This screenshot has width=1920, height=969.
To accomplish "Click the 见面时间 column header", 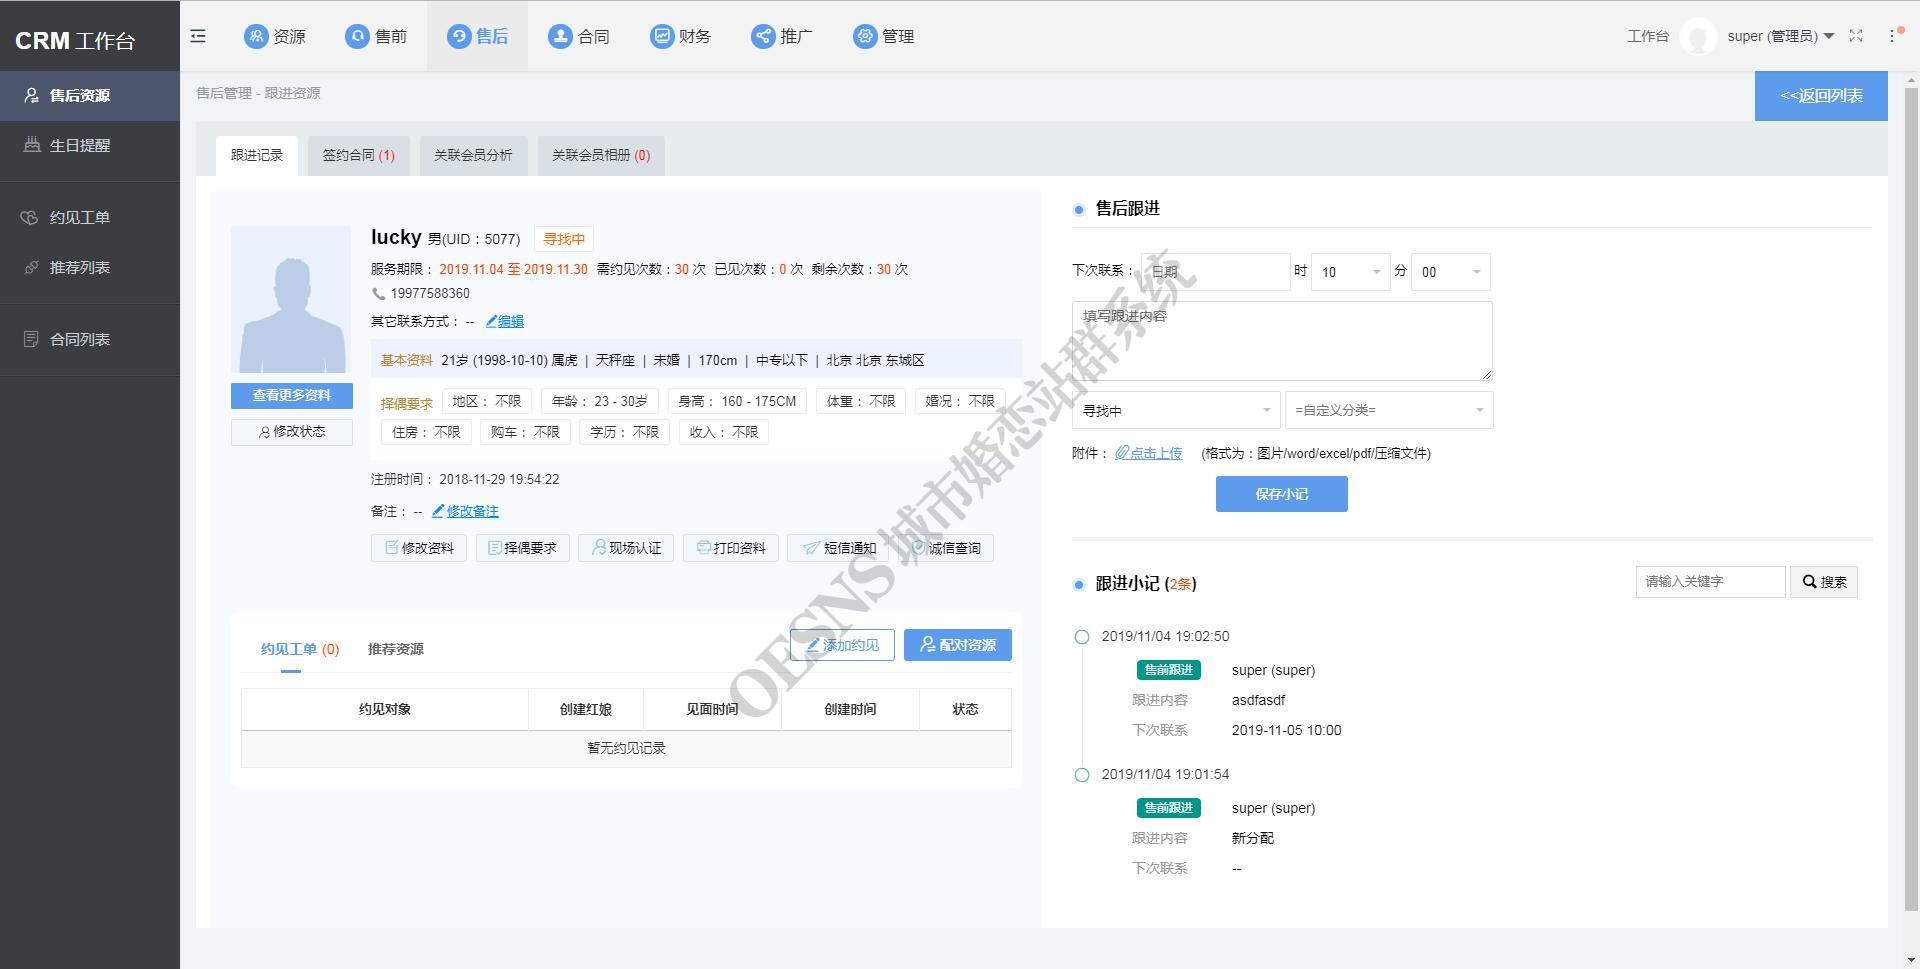I will 712,709.
